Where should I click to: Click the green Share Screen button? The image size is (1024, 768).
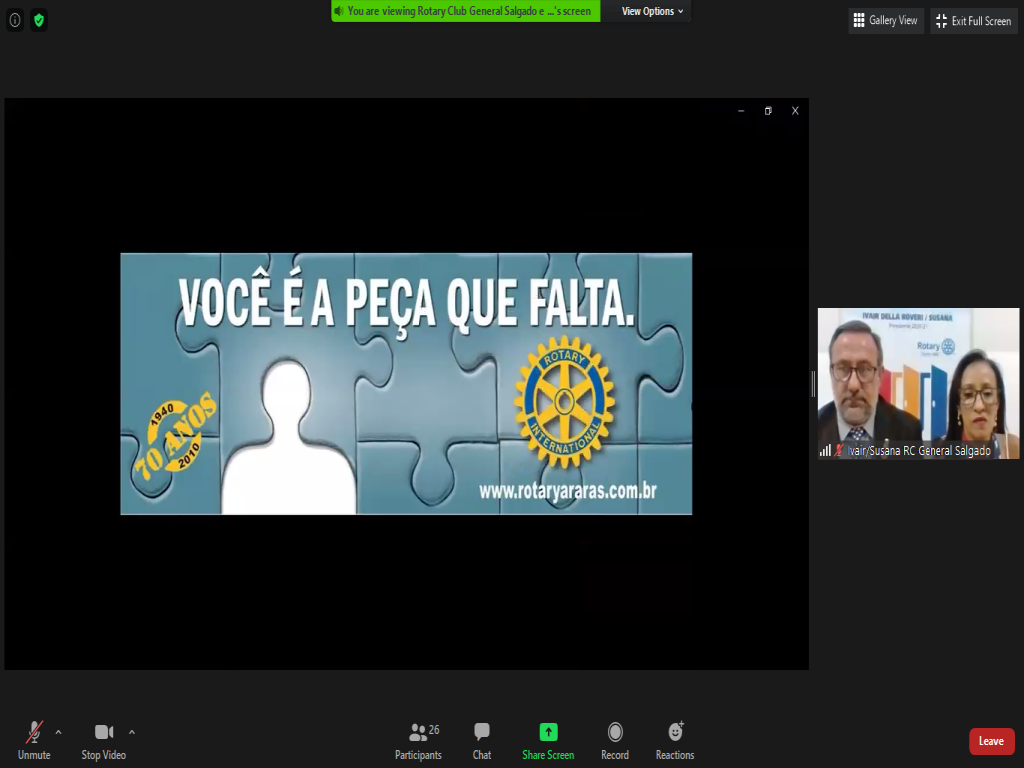pyautogui.click(x=548, y=741)
